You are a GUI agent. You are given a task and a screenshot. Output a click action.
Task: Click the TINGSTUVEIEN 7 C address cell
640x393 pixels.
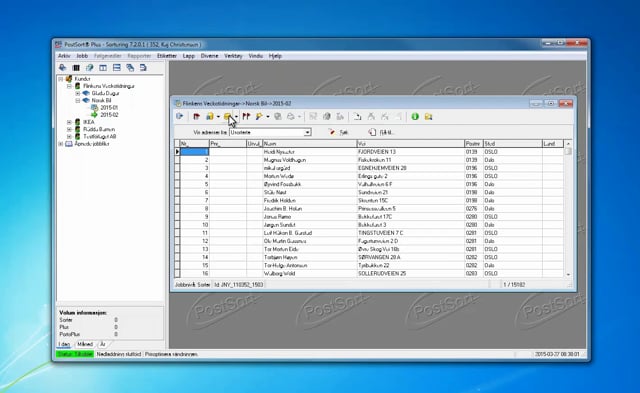411,233
